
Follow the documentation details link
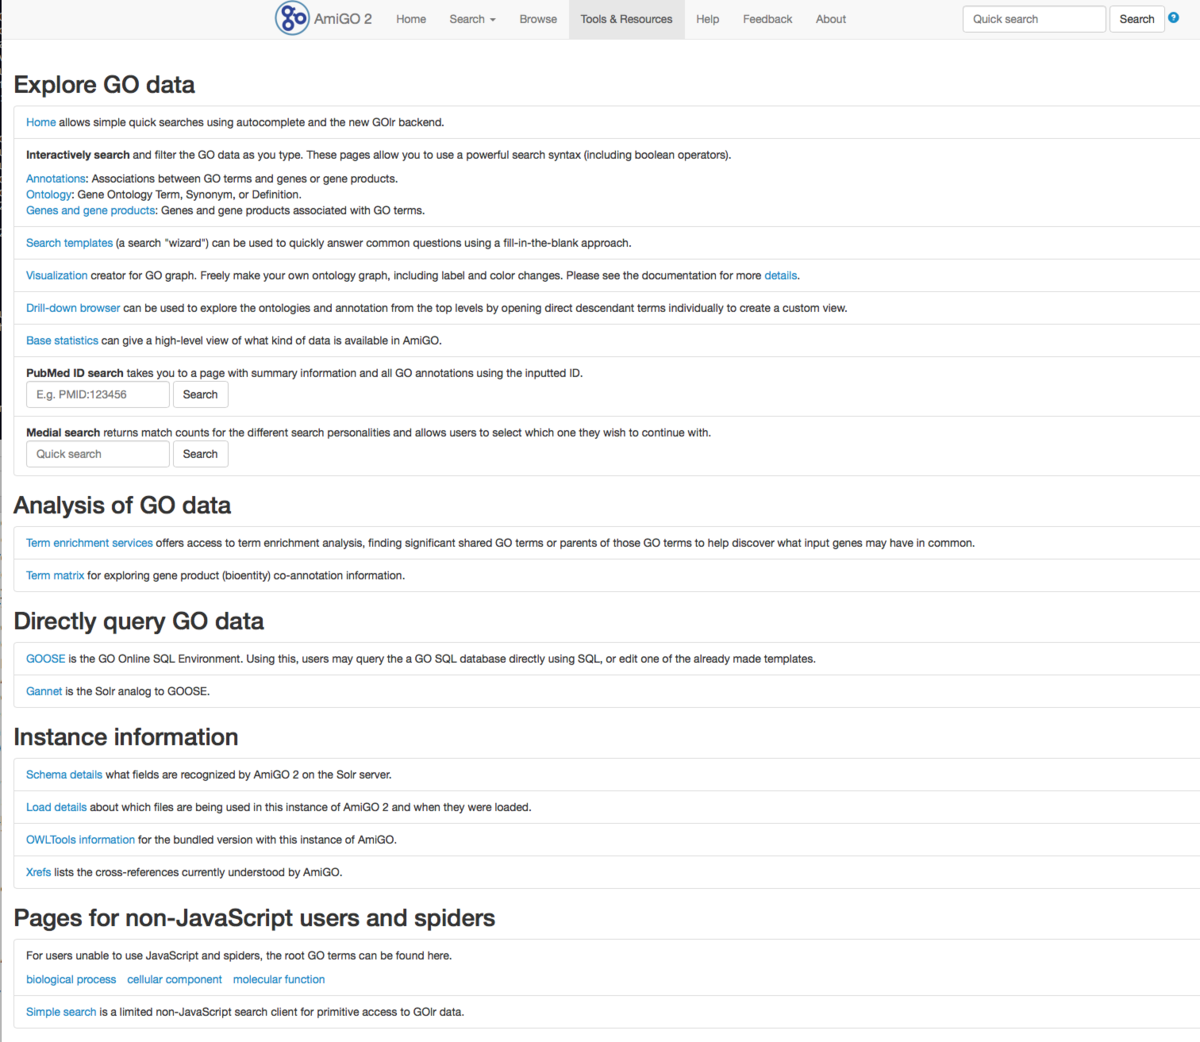pos(781,276)
